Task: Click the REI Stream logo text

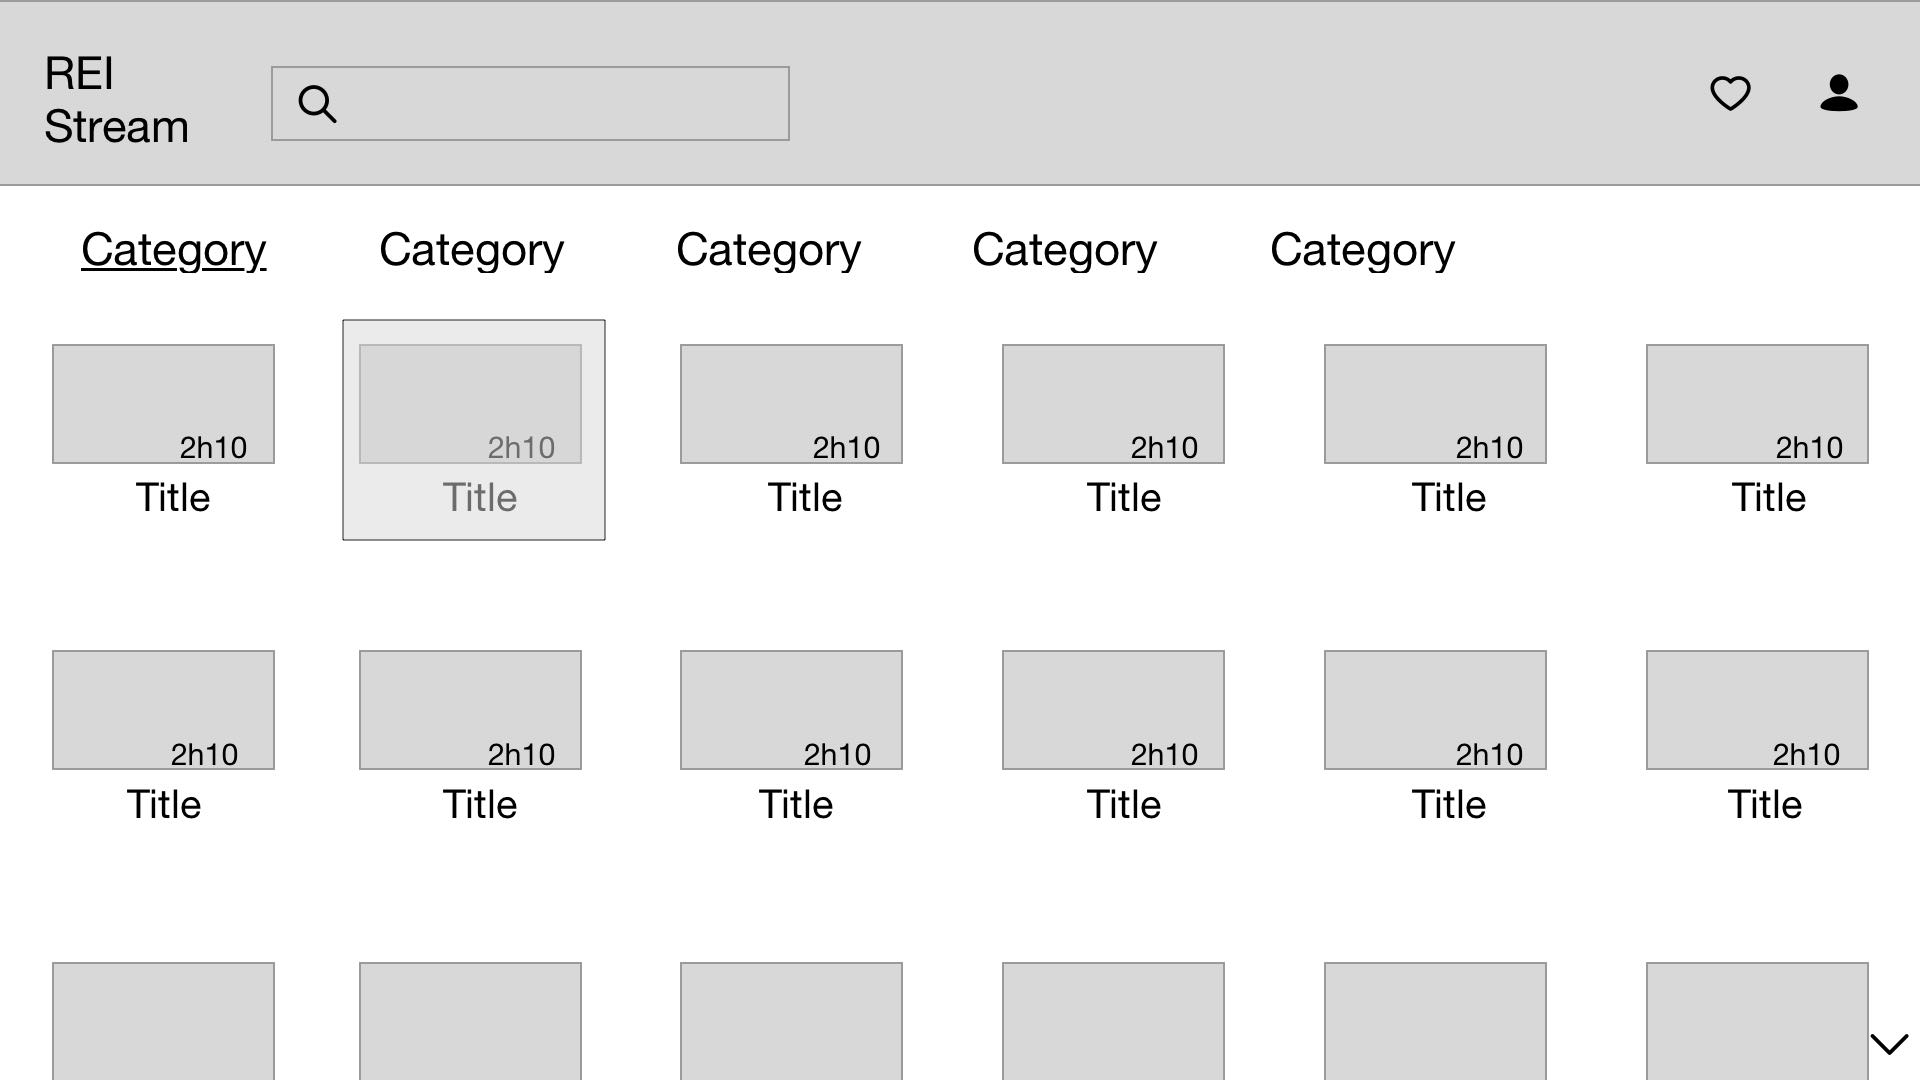Action: point(116,100)
